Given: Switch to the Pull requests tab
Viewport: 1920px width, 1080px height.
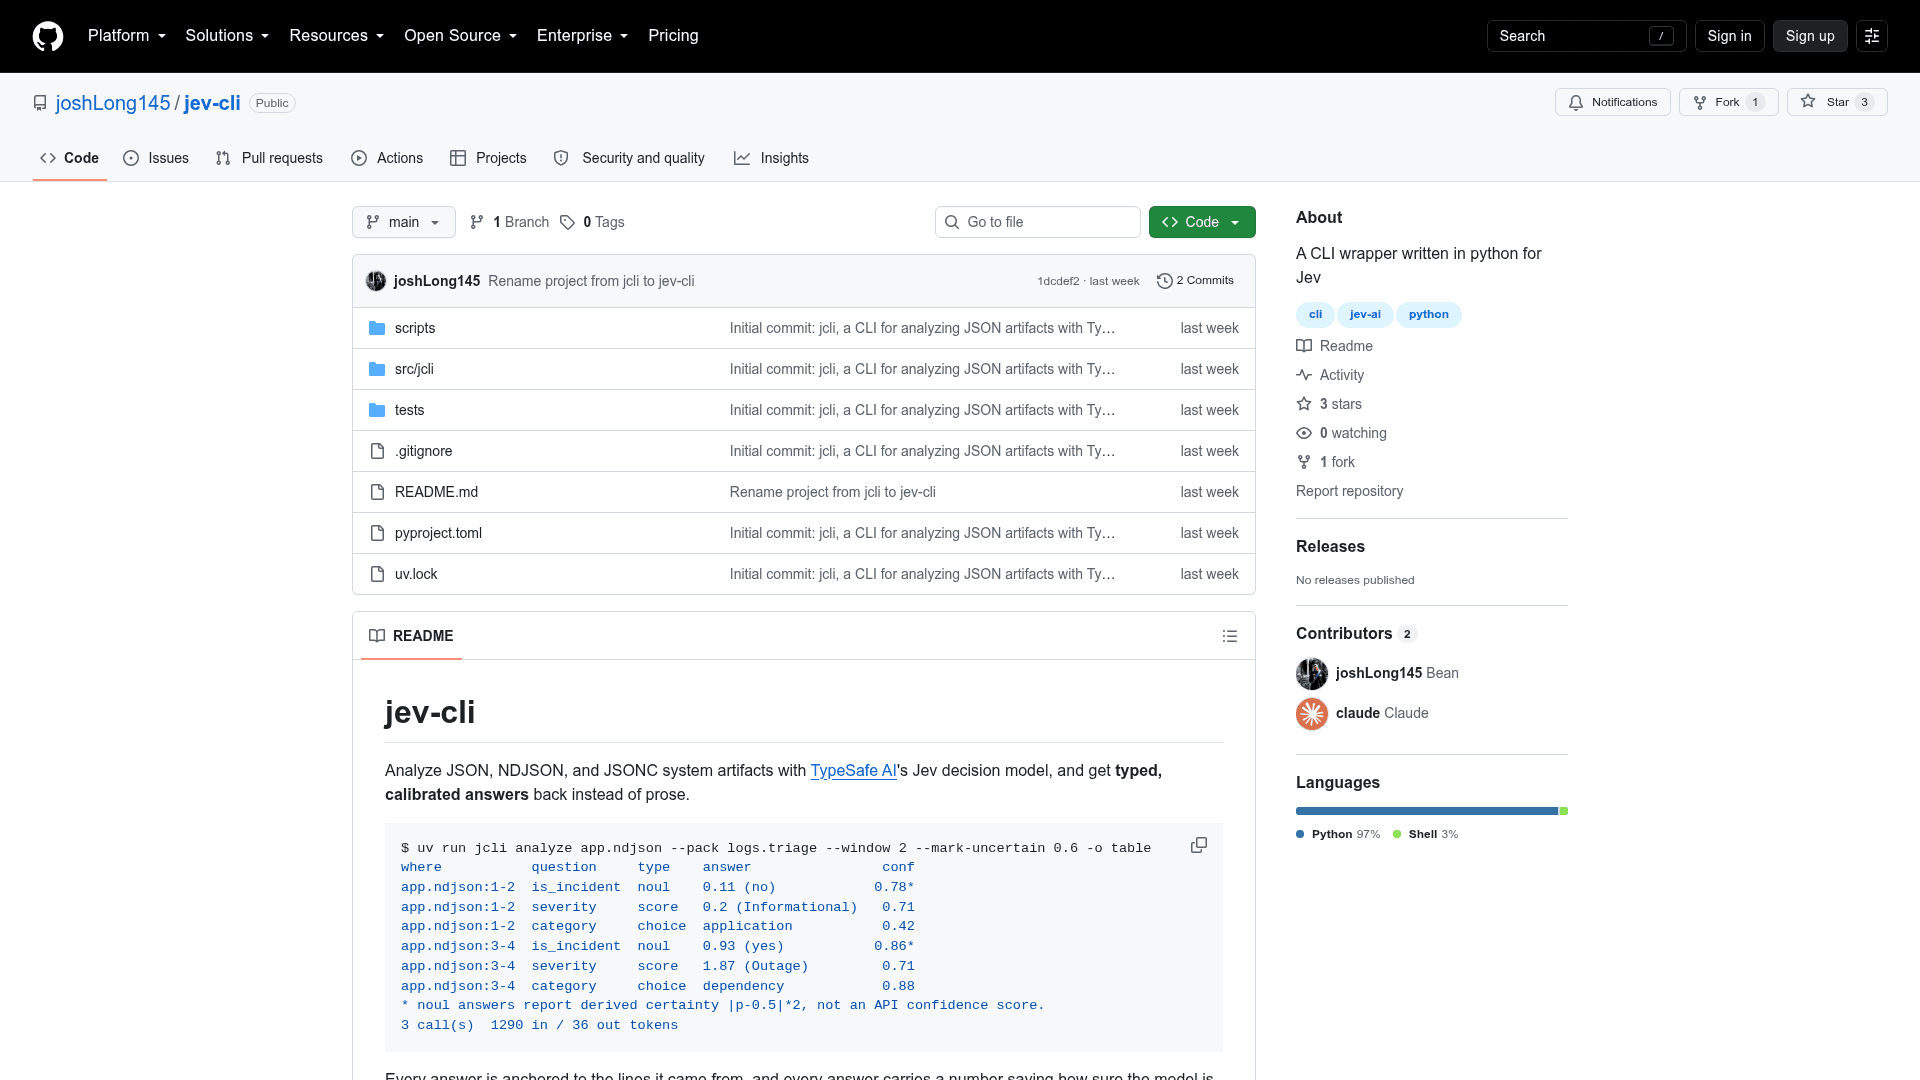Looking at the screenshot, I should tap(269, 158).
